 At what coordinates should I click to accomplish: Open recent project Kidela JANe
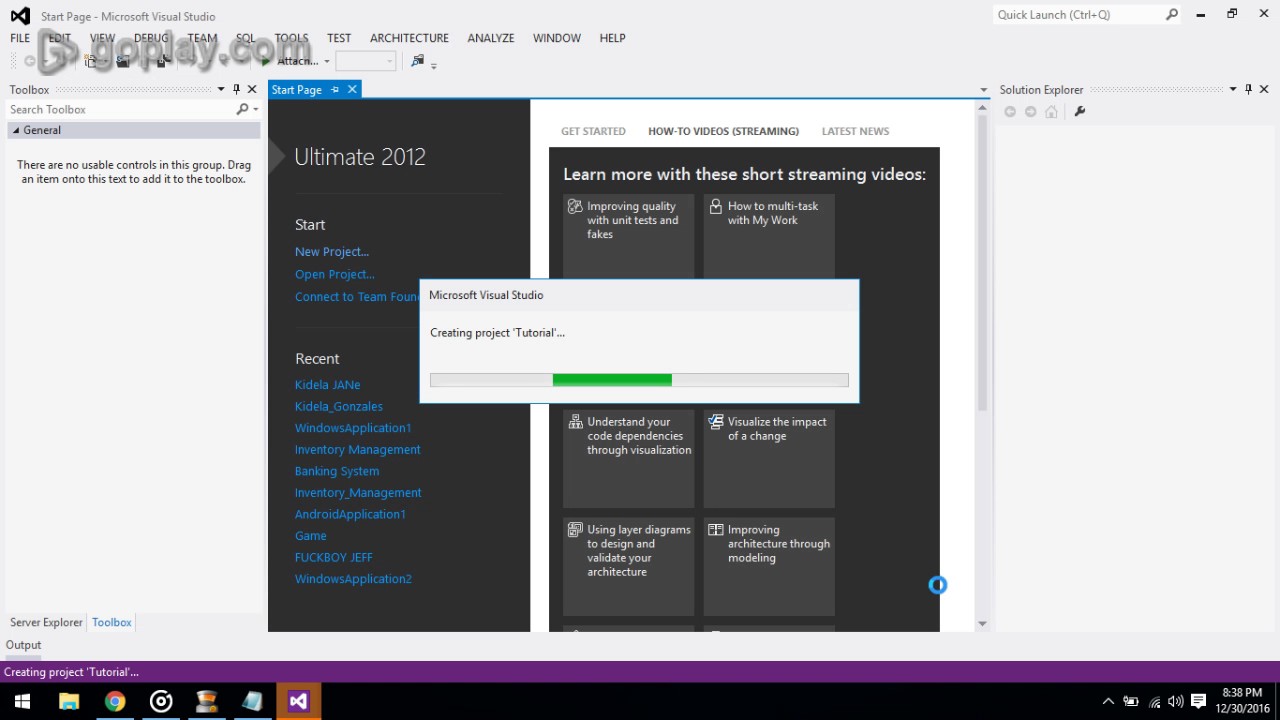328,385
